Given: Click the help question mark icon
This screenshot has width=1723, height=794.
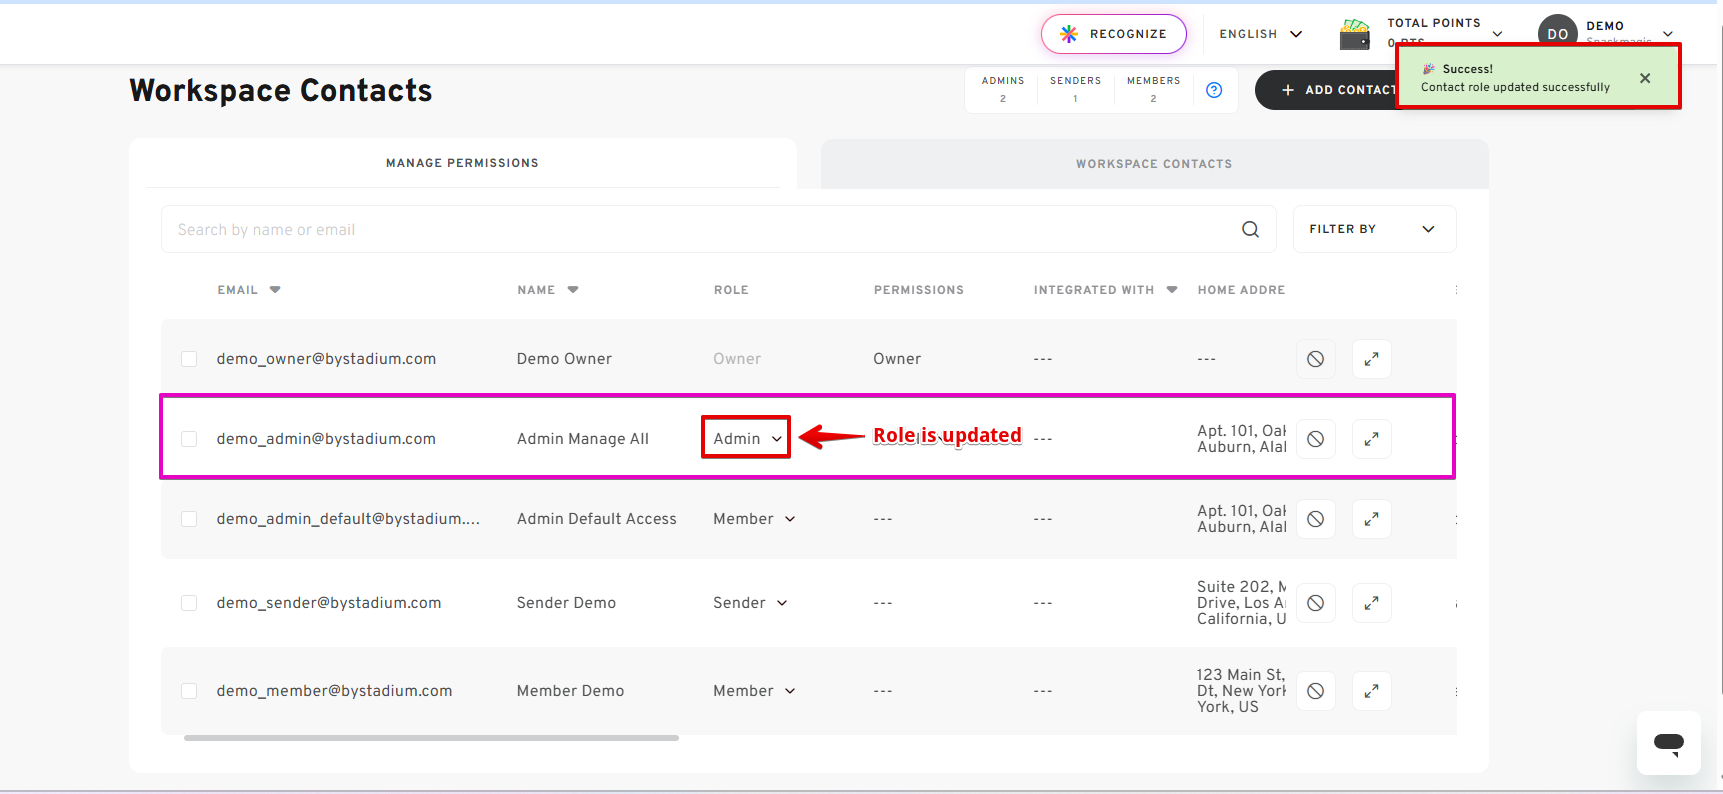Looking at the screenshot, I should 1214,90.
